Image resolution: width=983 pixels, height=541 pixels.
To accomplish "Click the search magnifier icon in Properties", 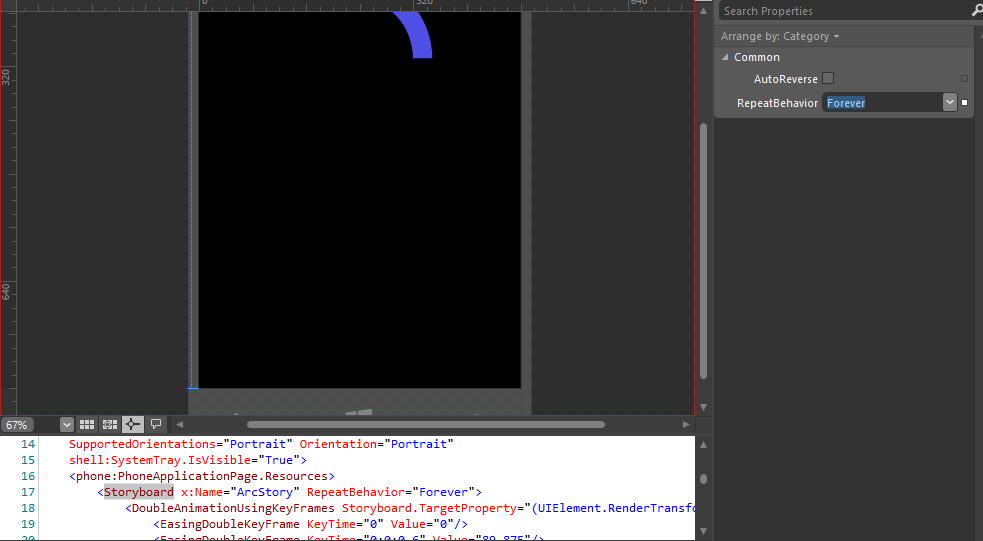I will click(976, 11).
